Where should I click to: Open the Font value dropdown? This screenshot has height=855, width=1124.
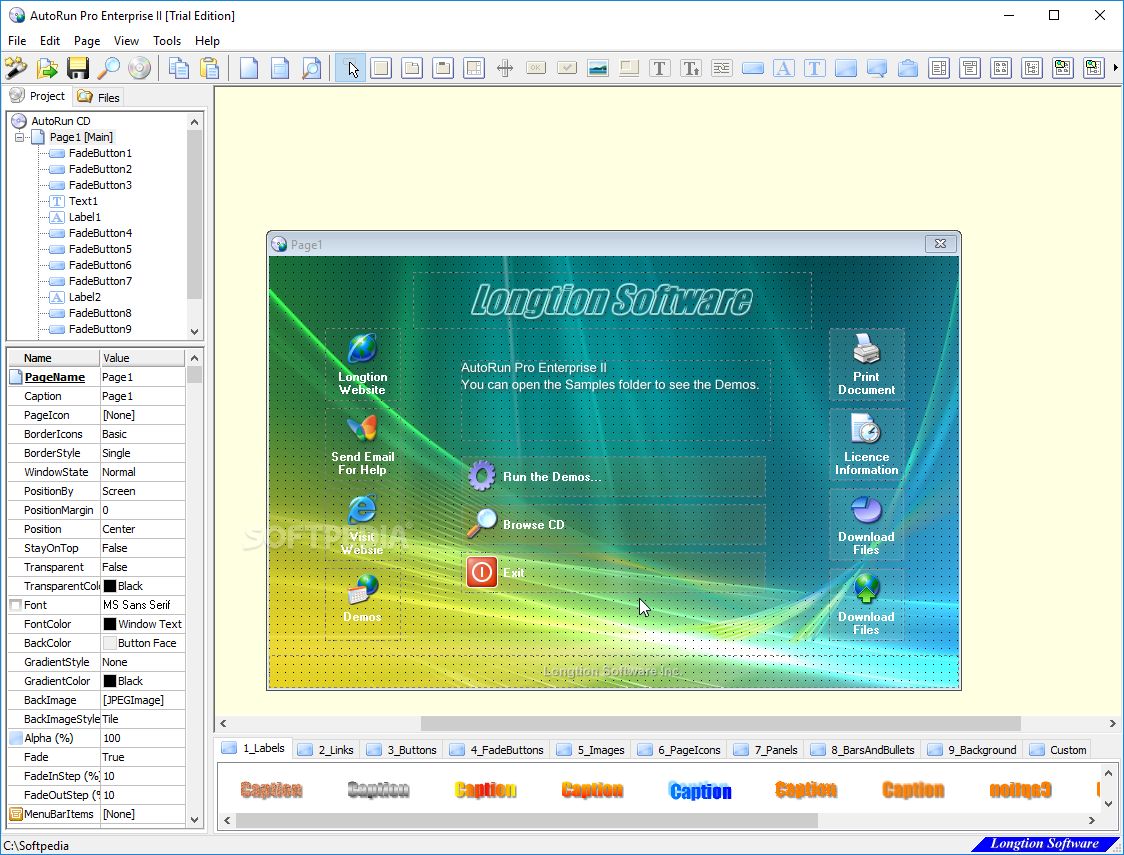click(142, 604)
